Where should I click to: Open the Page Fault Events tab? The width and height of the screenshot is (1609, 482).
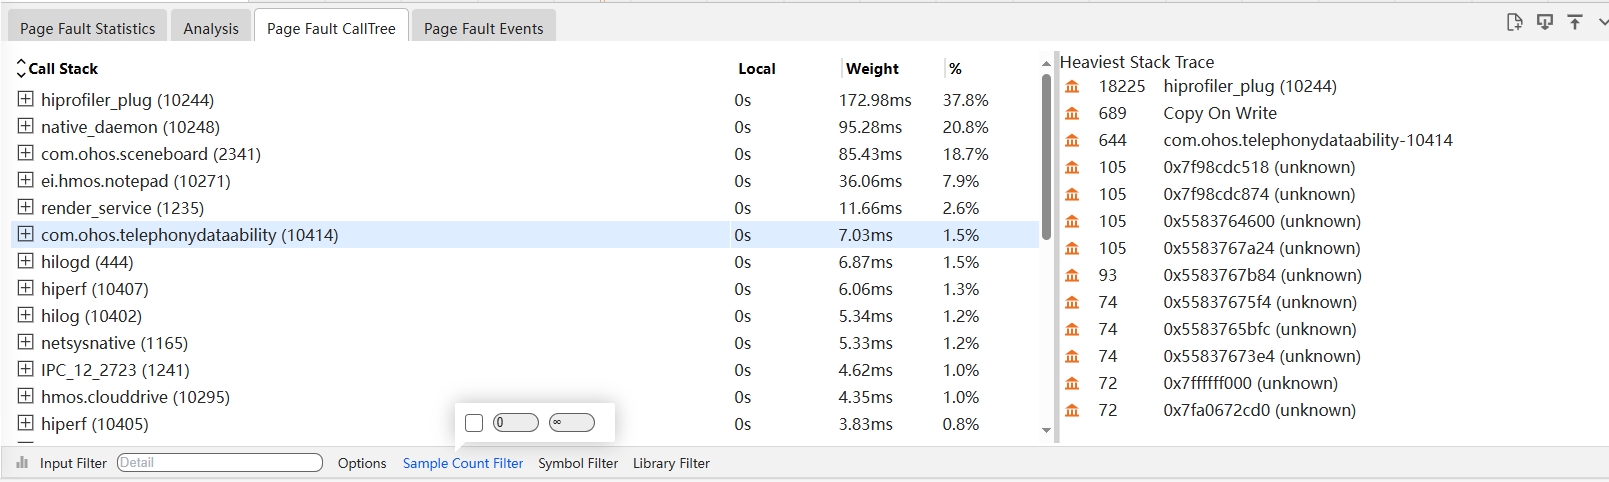click(x=483, y=28)
